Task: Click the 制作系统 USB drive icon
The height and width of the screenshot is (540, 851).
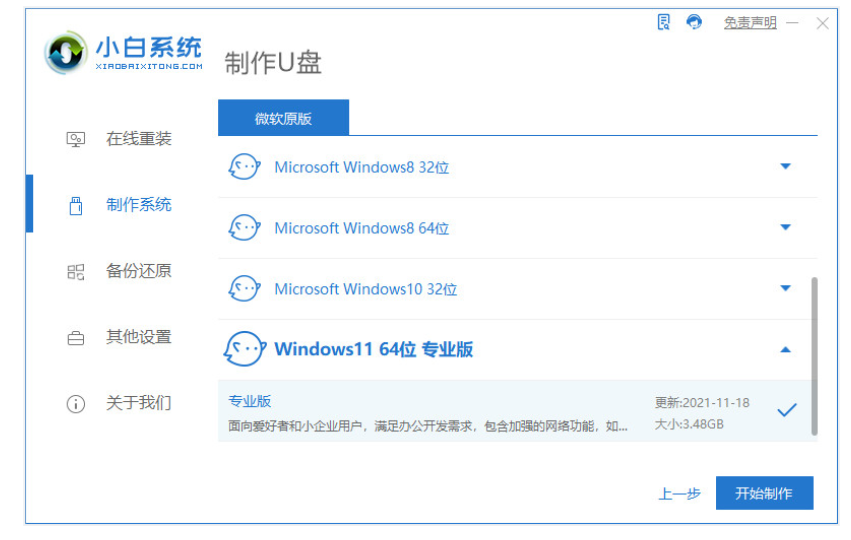Action: click(x=76, y=205)
